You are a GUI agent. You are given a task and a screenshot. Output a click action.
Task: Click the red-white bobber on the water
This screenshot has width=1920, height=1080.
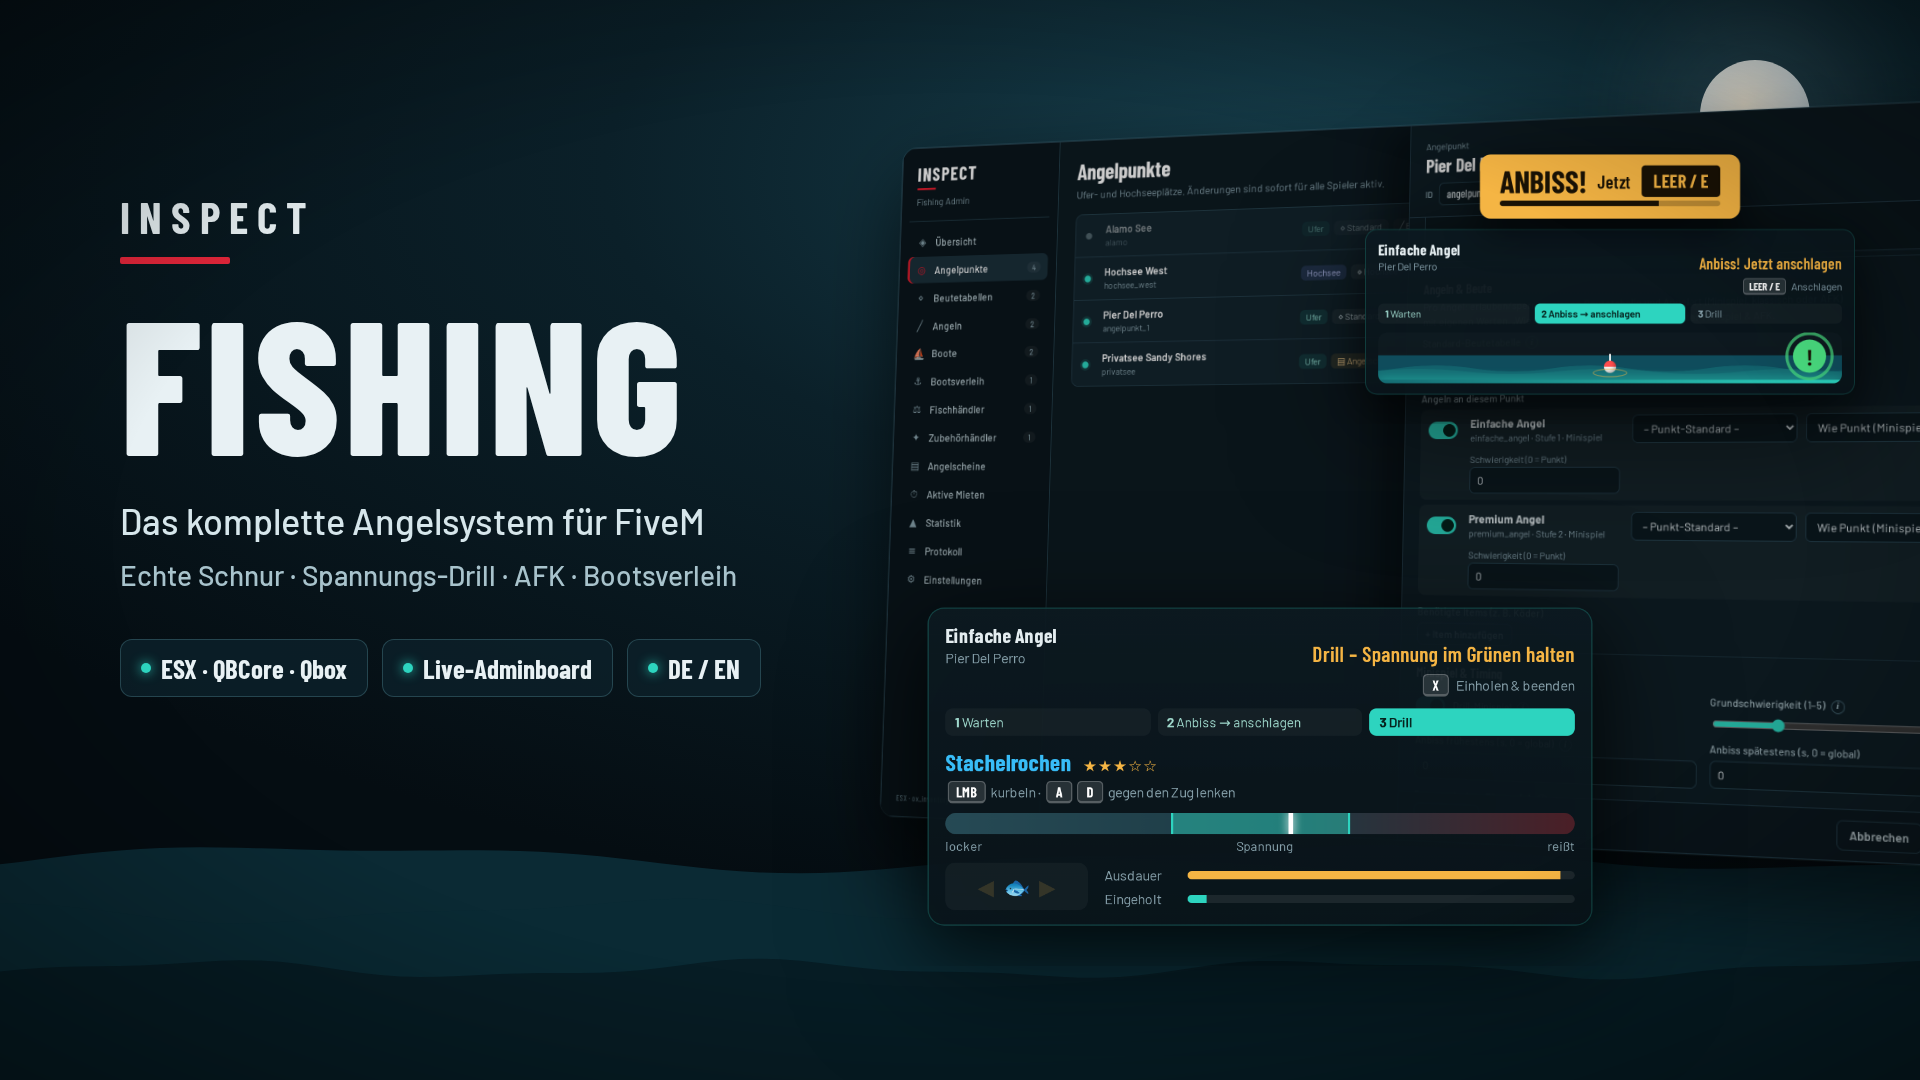tap(1610, 366)
